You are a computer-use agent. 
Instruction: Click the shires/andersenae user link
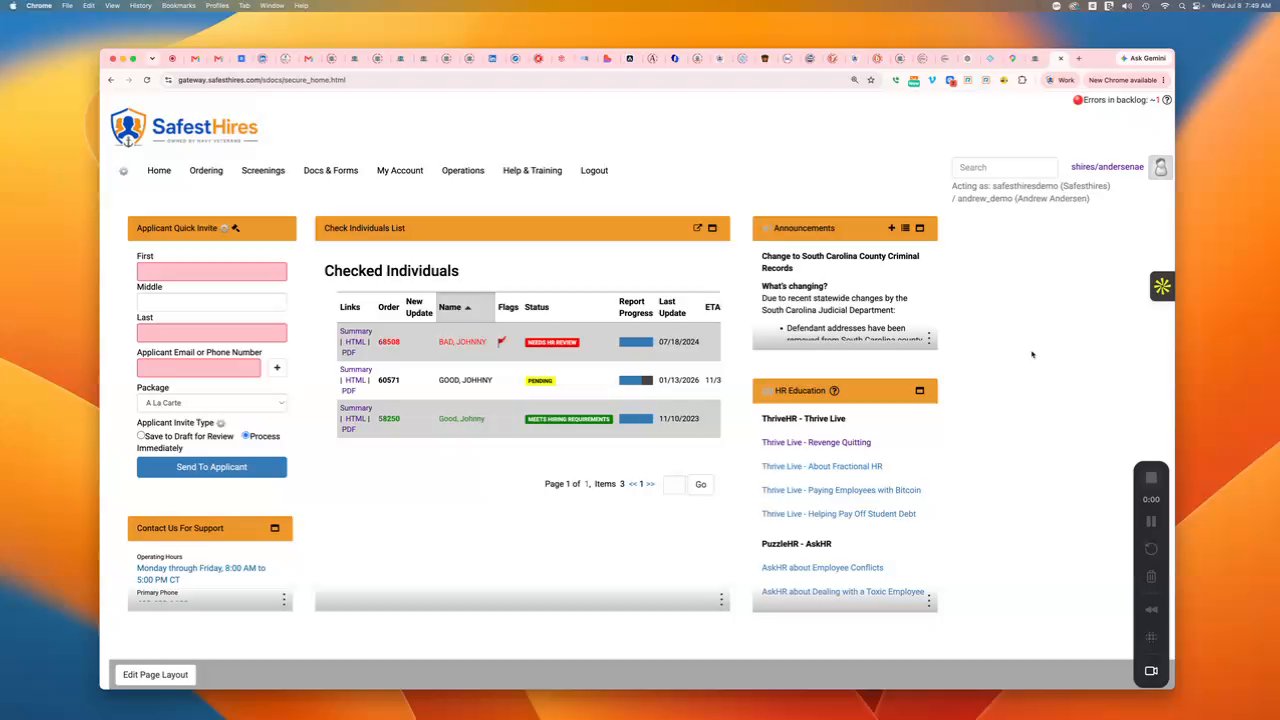coord(1107,167)
